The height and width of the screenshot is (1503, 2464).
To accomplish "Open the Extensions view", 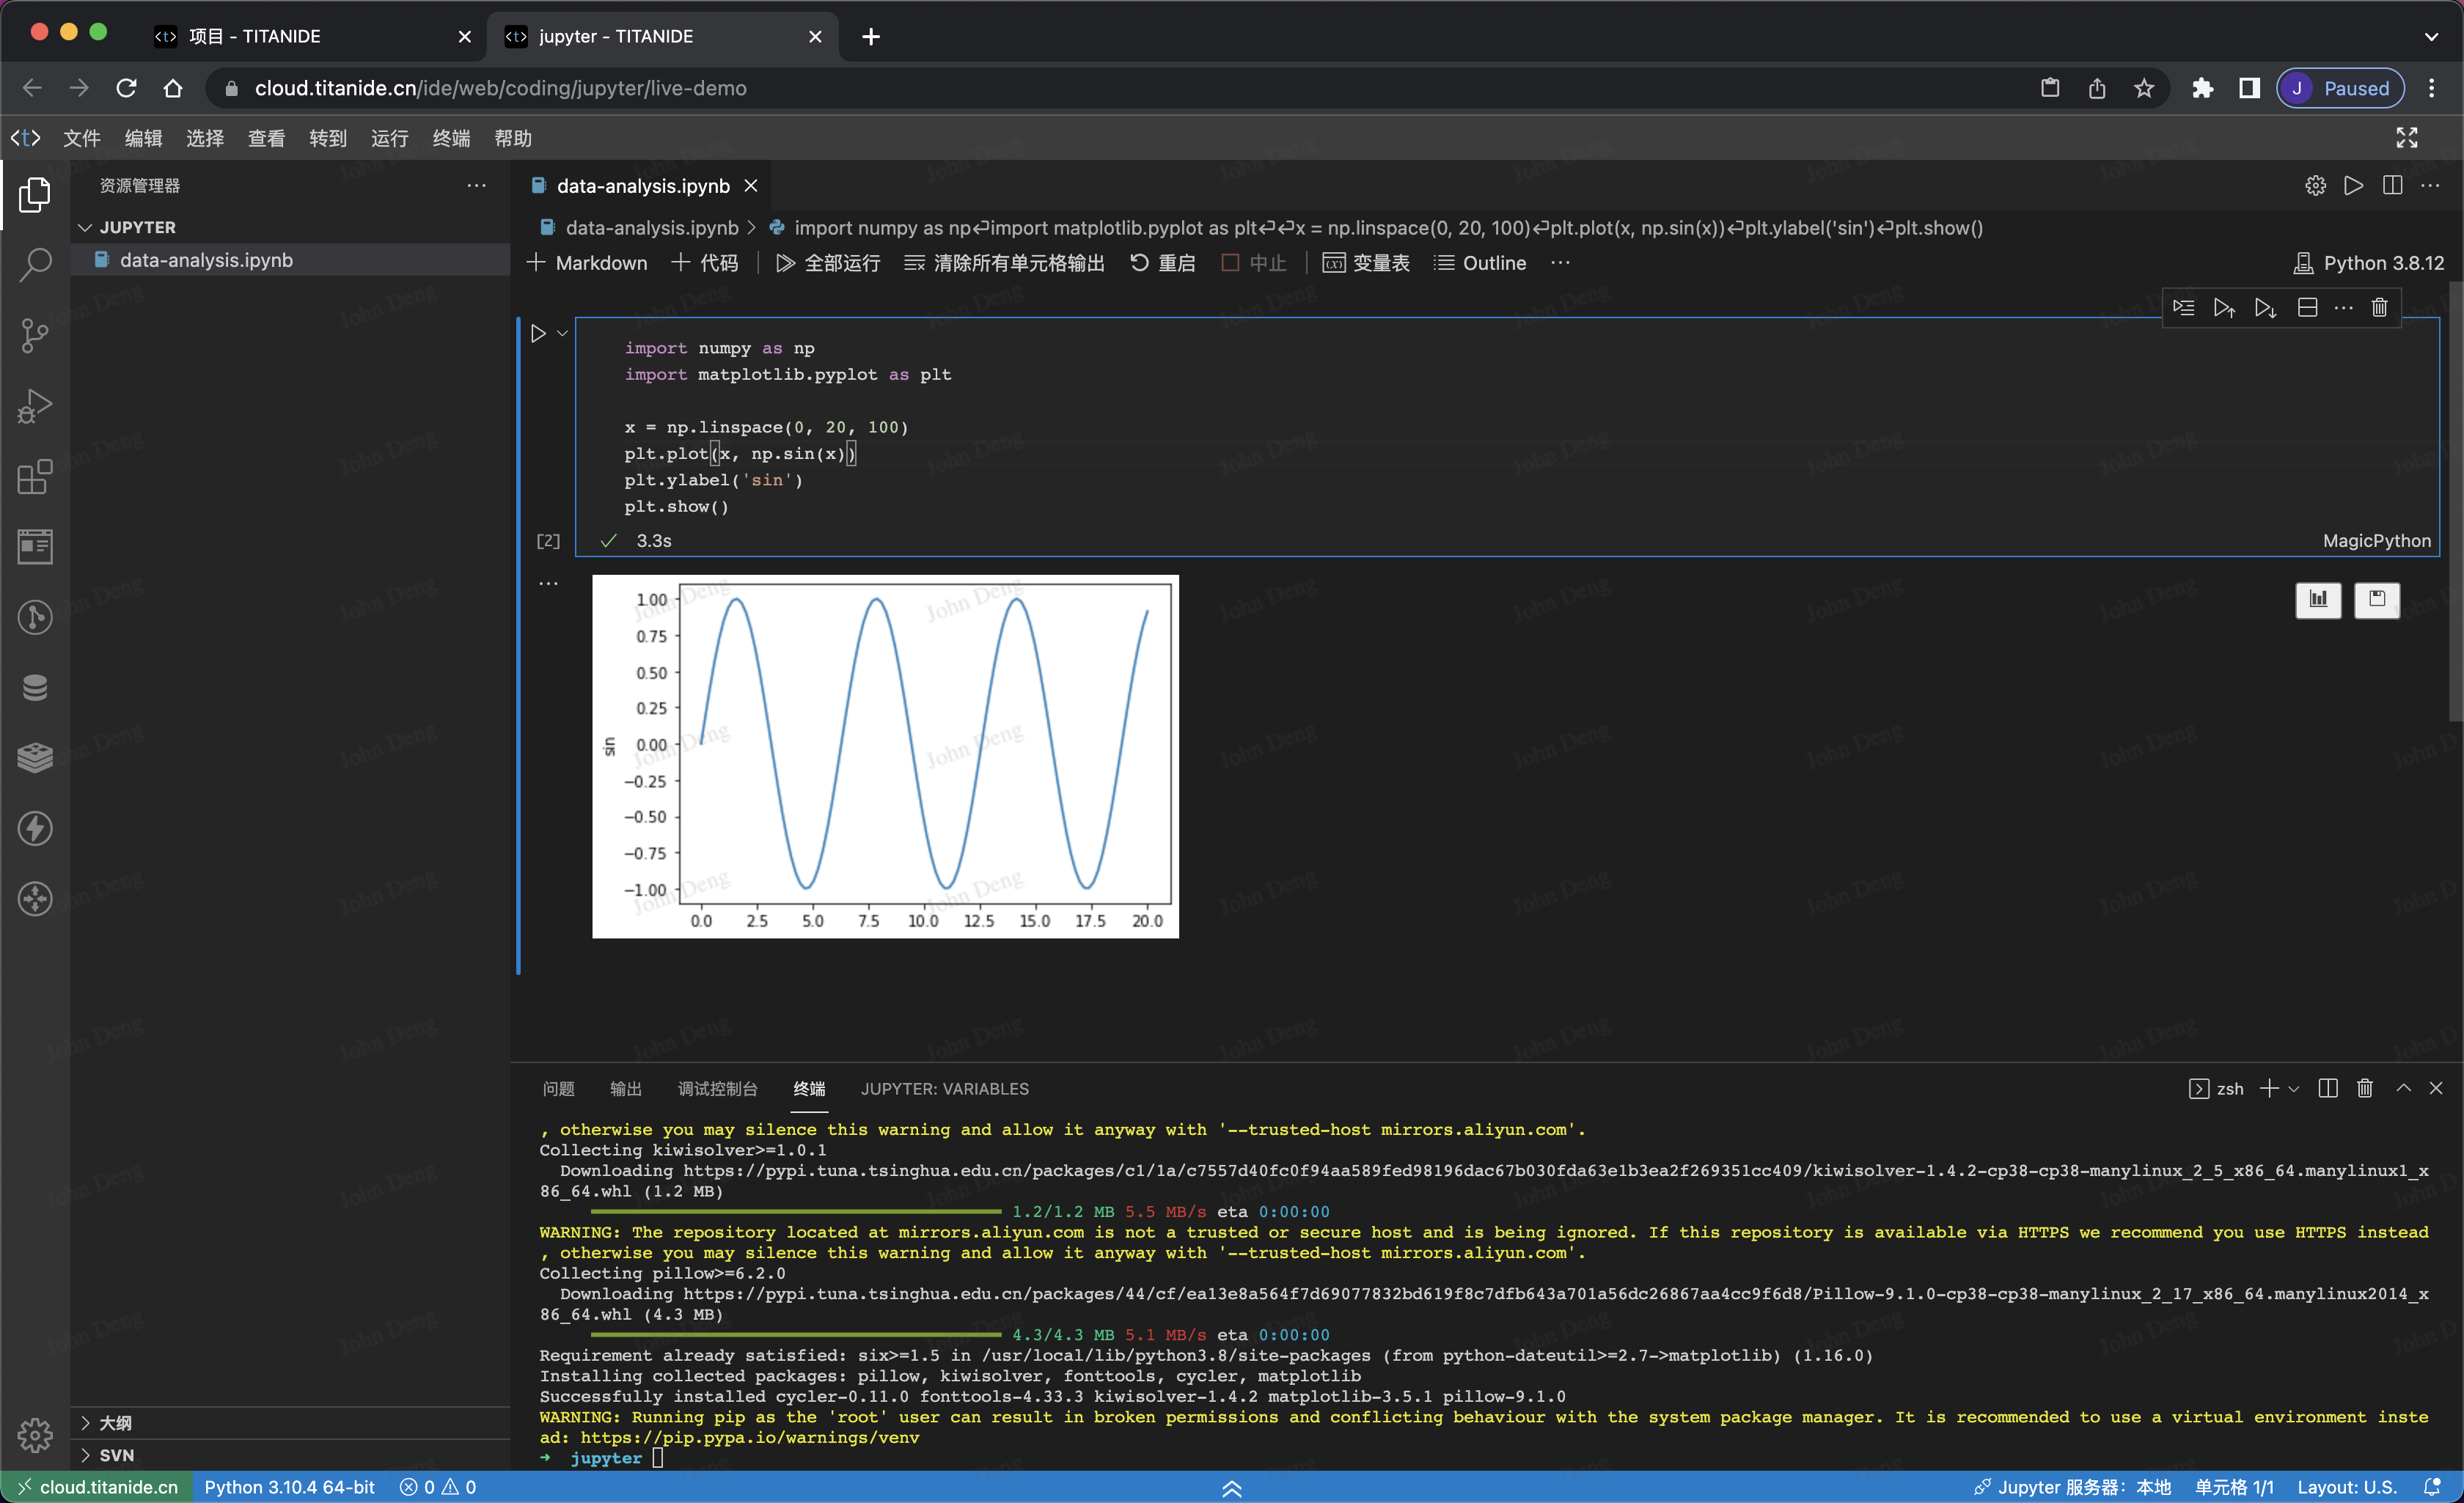I will (x=35, y=477).
